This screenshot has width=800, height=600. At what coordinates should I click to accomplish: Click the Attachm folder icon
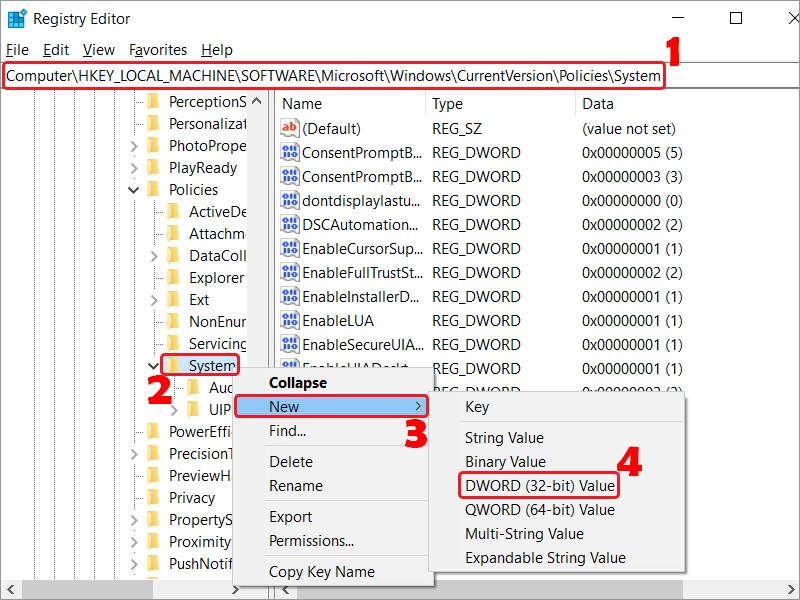tap(173, 233)
